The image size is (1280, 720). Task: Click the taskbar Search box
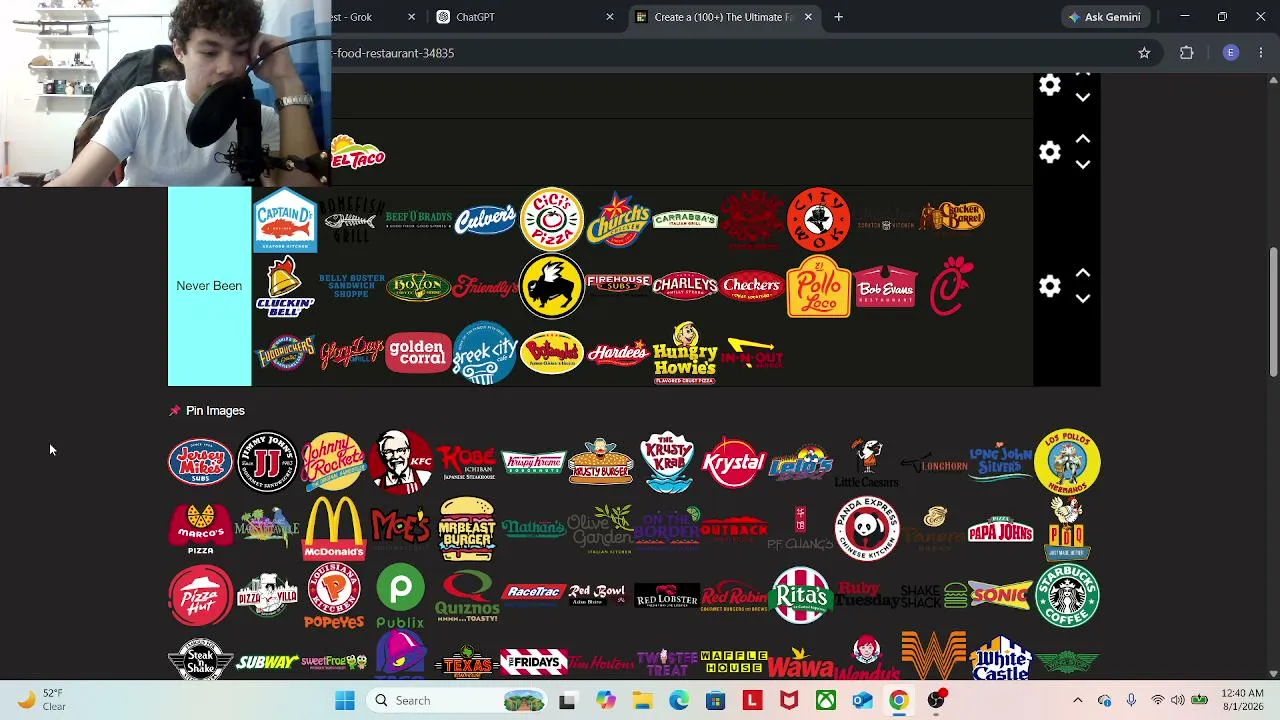456,700
